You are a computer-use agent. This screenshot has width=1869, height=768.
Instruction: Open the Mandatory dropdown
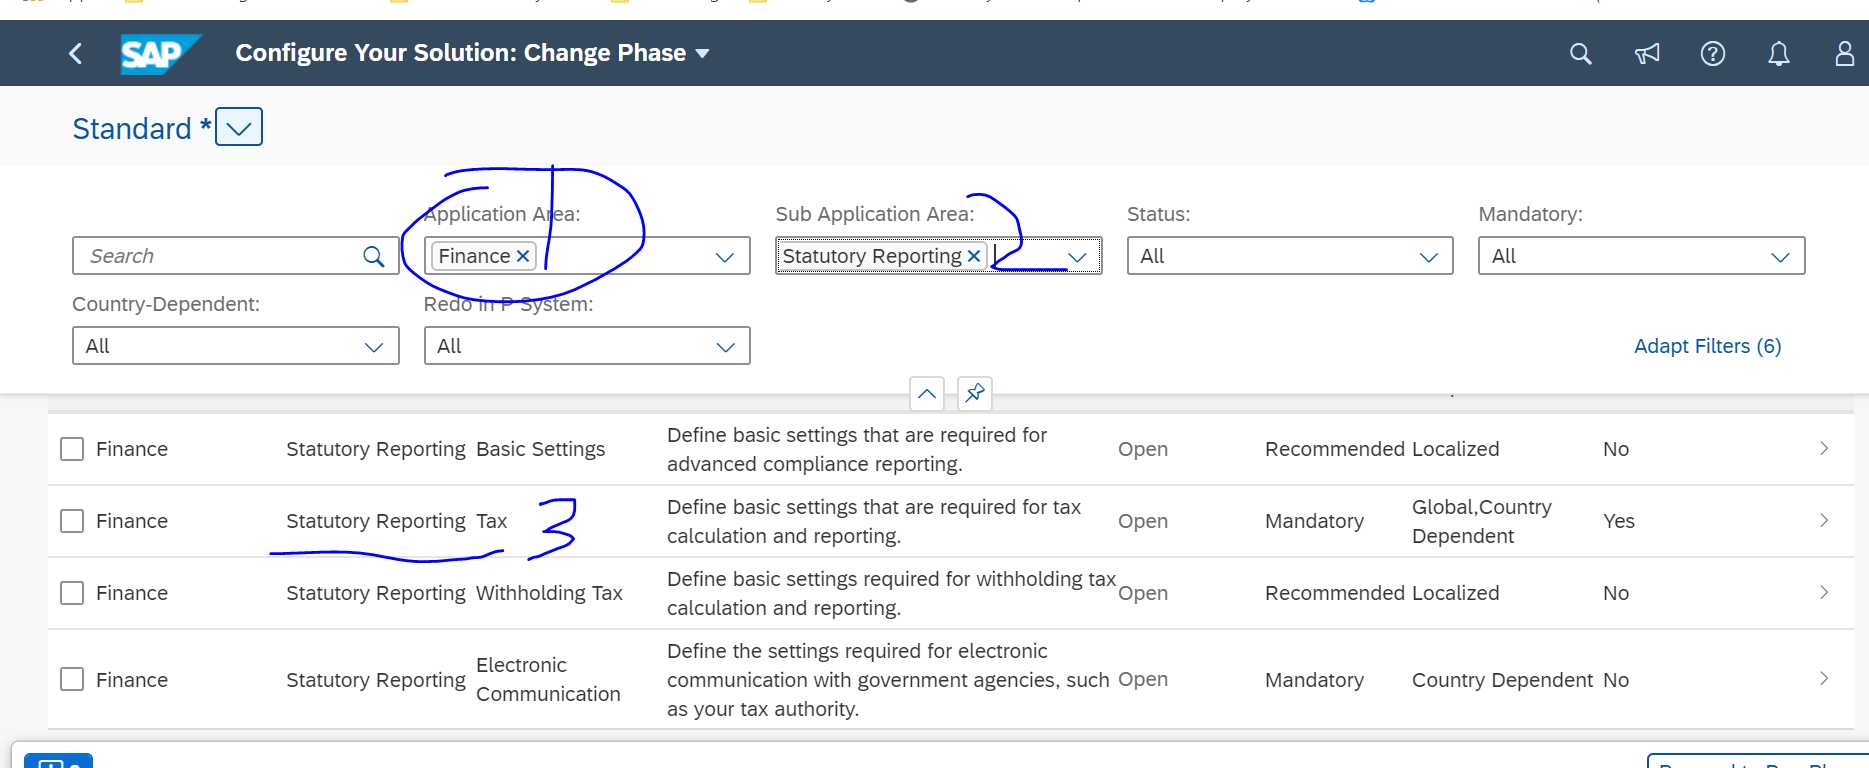tap(1780, 256)
